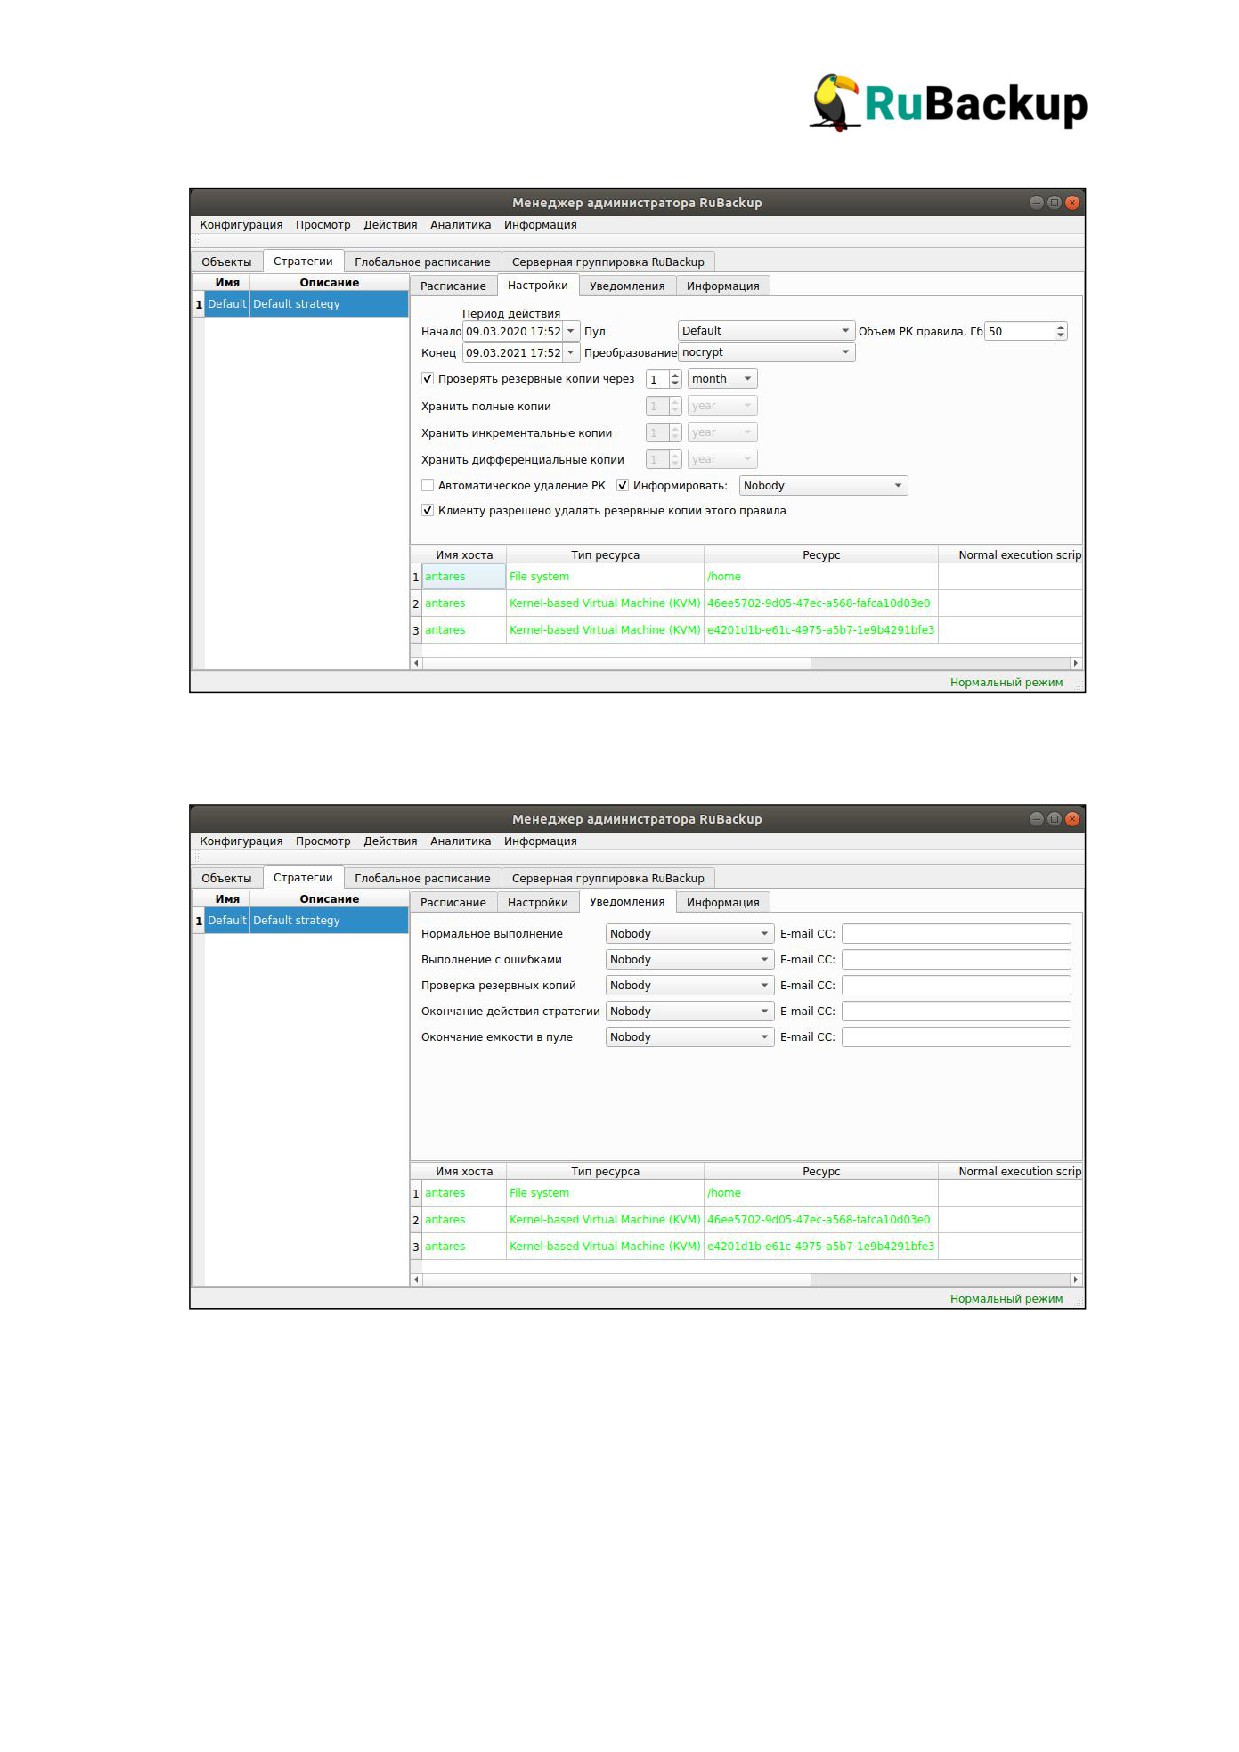Screen dimensions: 1239x1752
Task: Click /home resource cell in the Уведомления window
Action: click(821, 1193)
